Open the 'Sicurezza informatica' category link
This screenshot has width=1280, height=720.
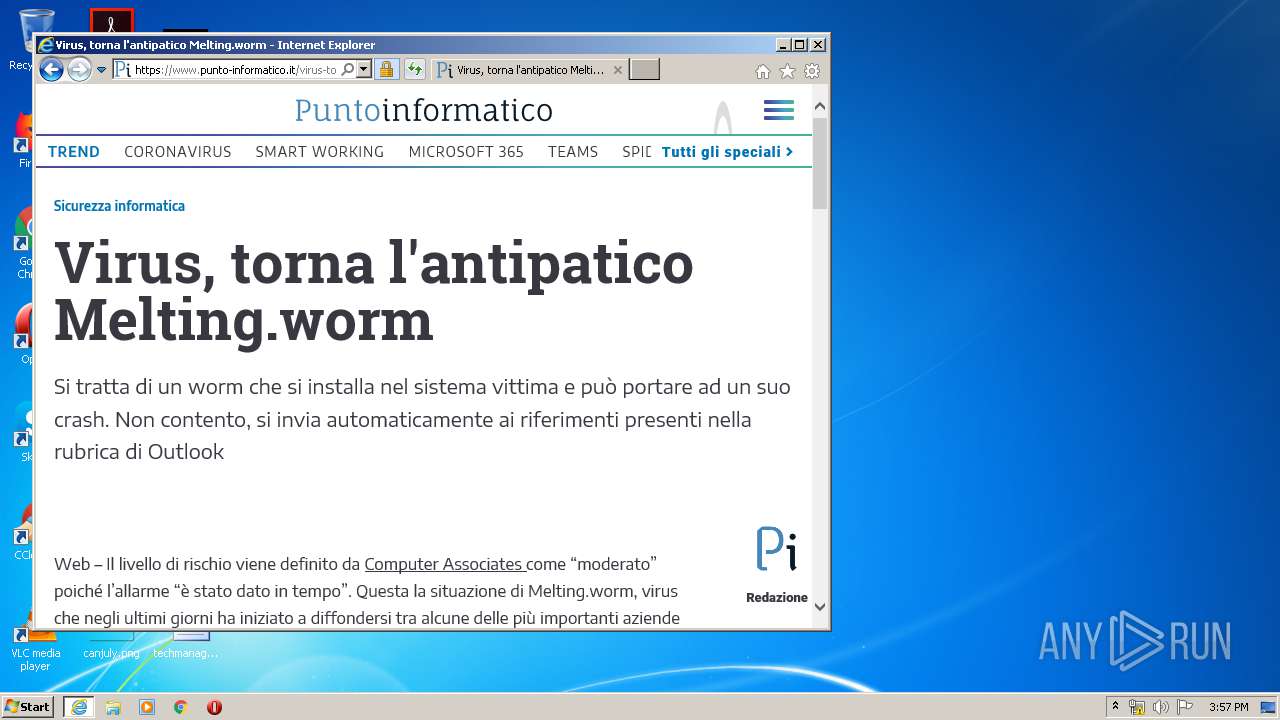pos(119,206)
